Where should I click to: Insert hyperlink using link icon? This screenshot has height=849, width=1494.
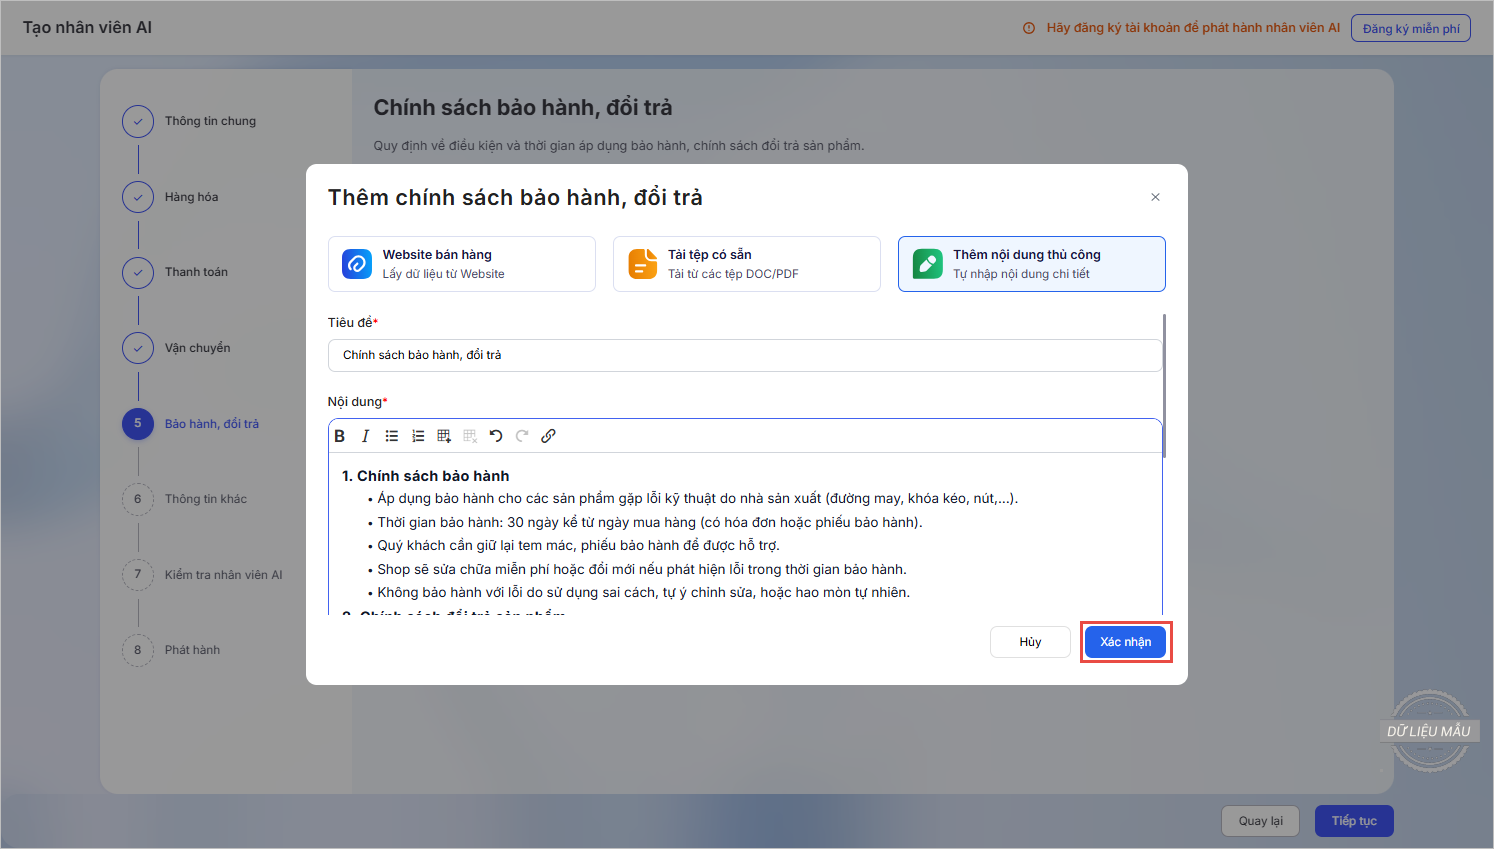(x=548, y=436)
